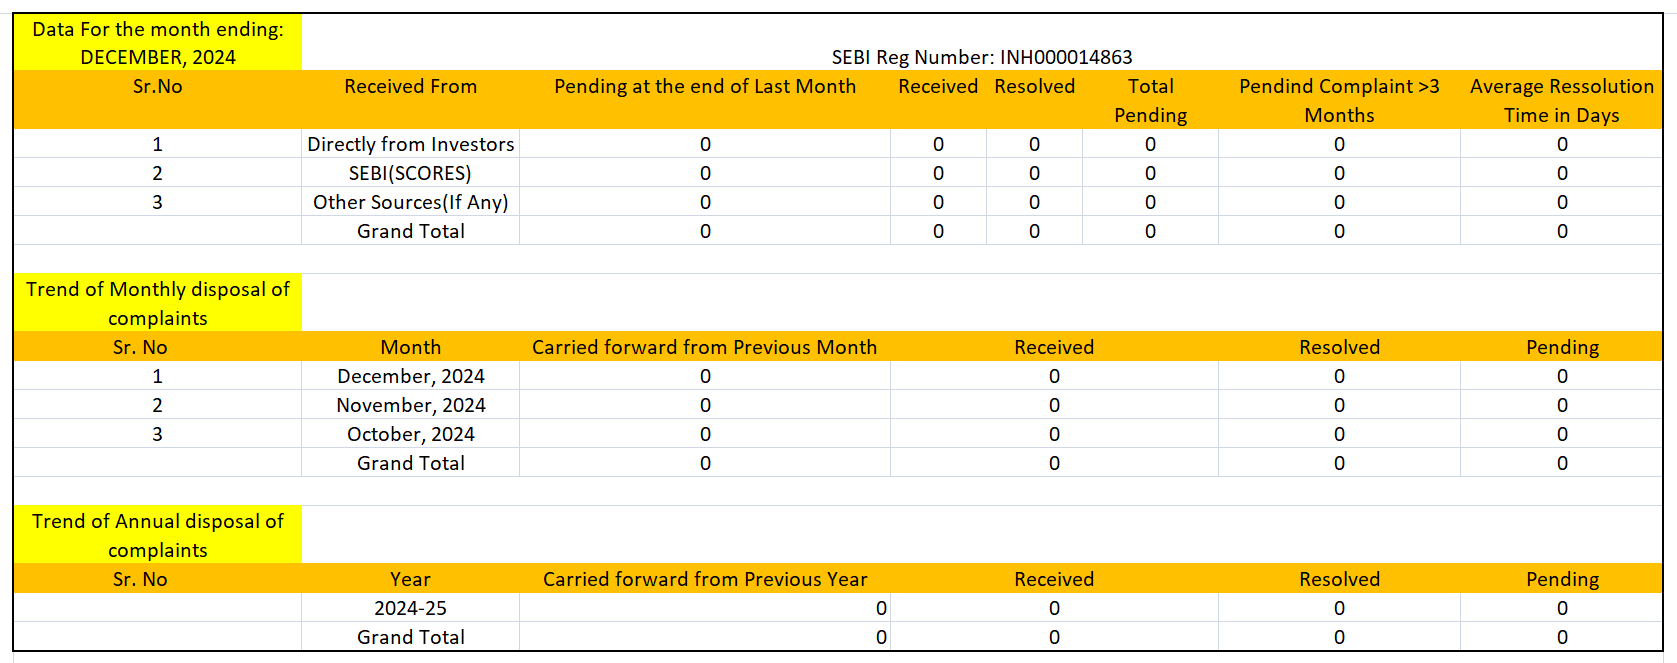
Task: Select 'Trend of Annual disposal of complaints' heading
Action: click(x=158, y=535)
